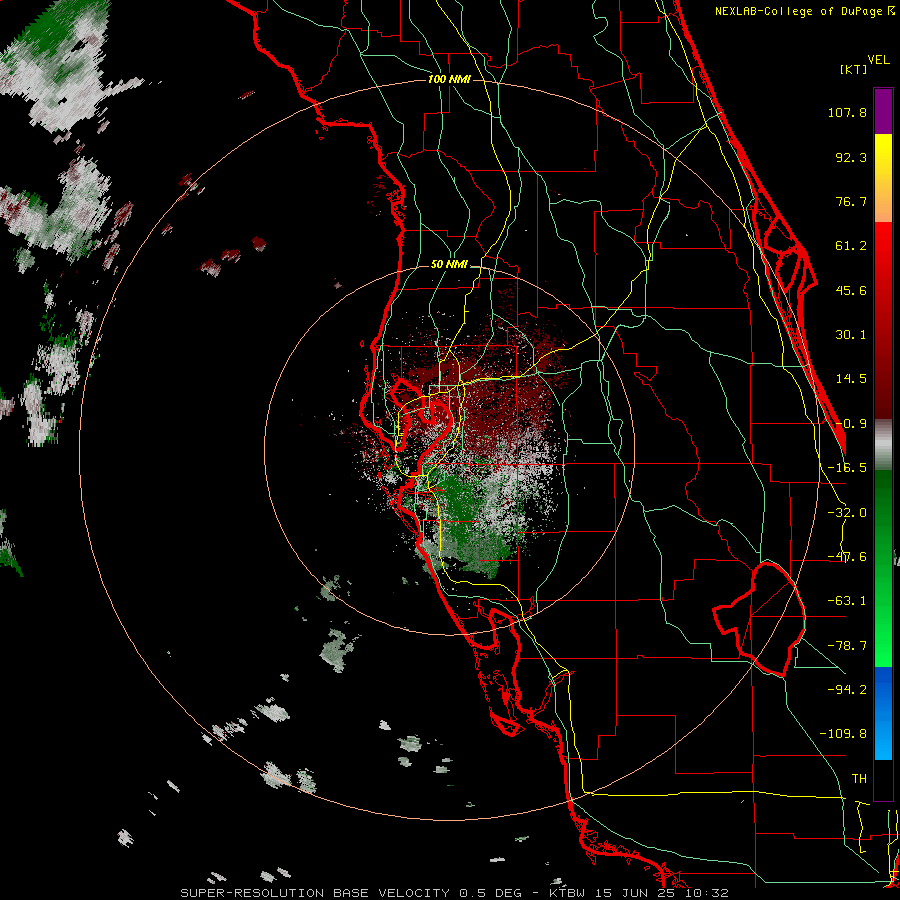The image size is (900, 900).
Task: Click the KTBW station identifier in the caption
Action: click(567, 893)
